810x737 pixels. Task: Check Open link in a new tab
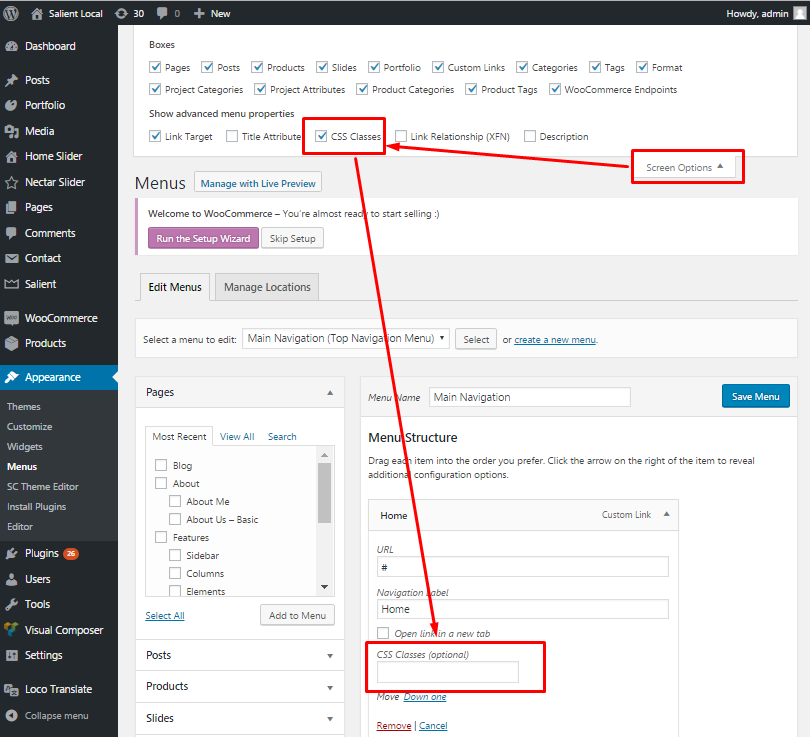[x=383, y=633]
